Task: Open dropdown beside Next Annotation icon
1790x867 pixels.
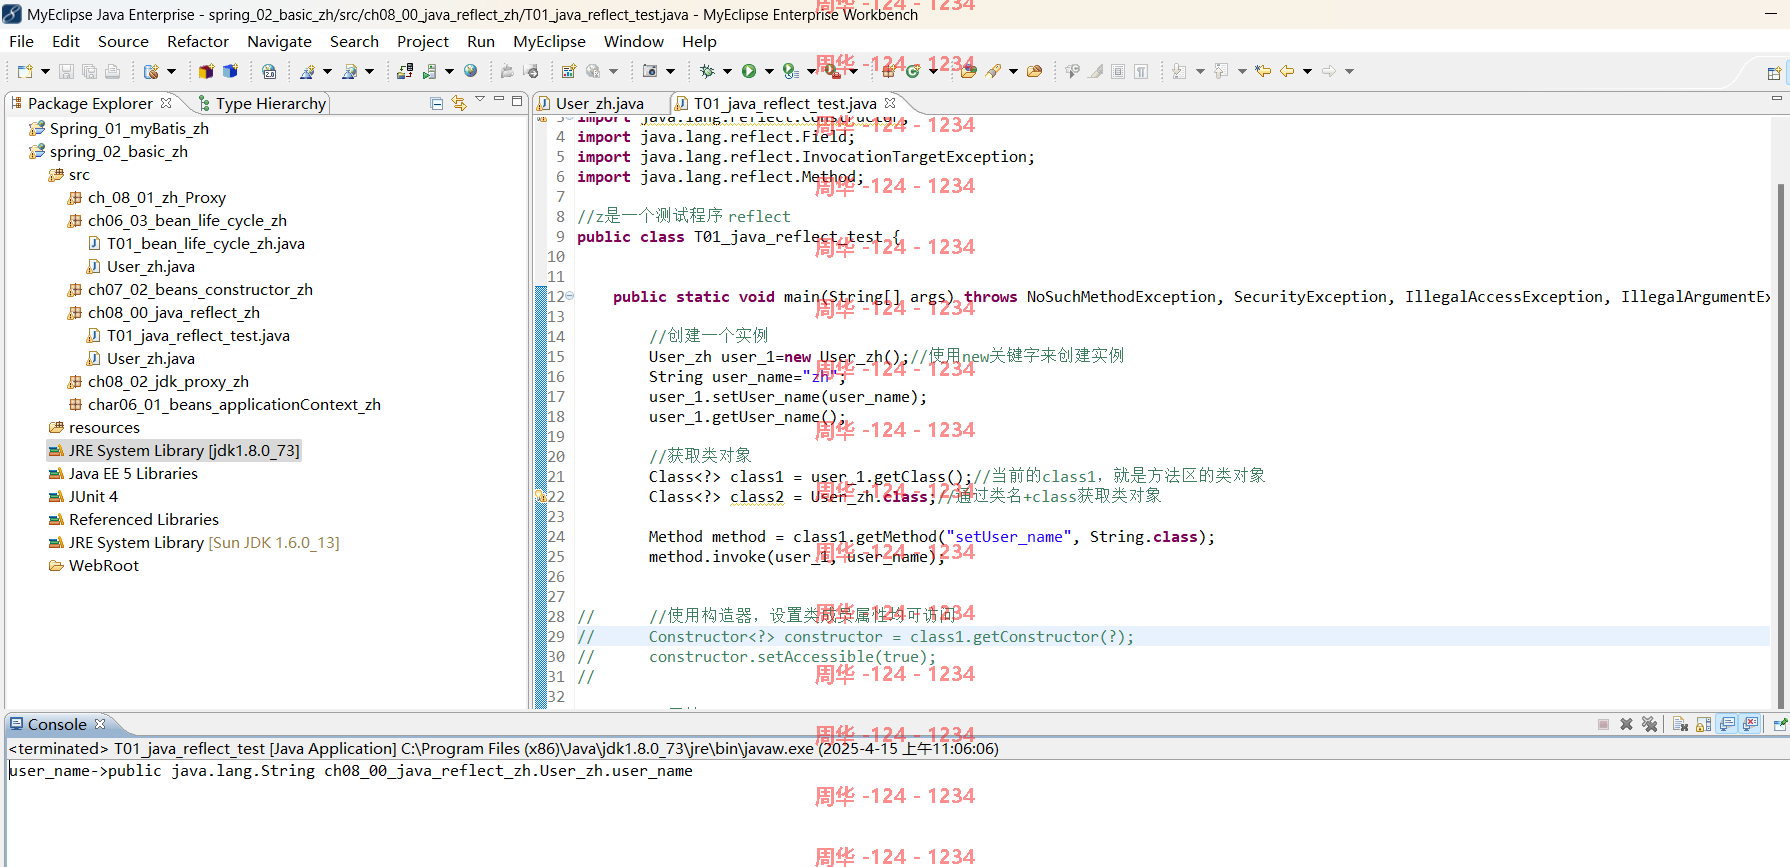Action: point(1200,71)
